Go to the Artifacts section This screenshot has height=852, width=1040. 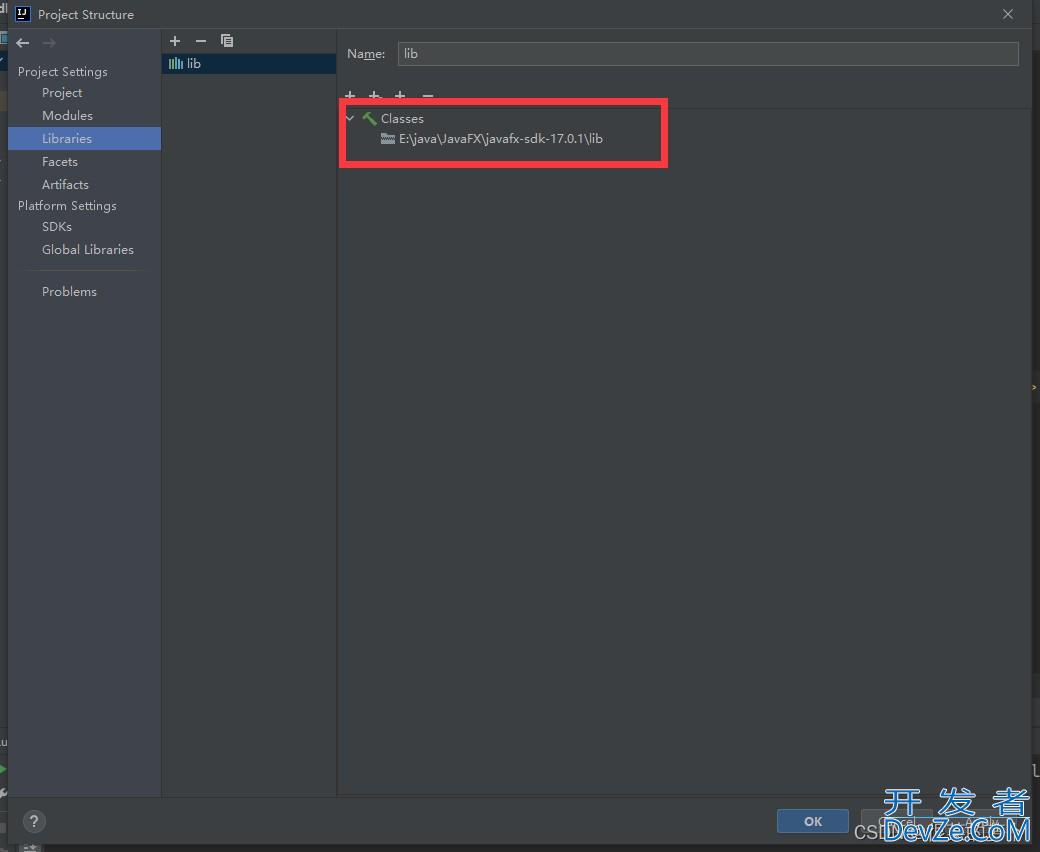point(65,185)
